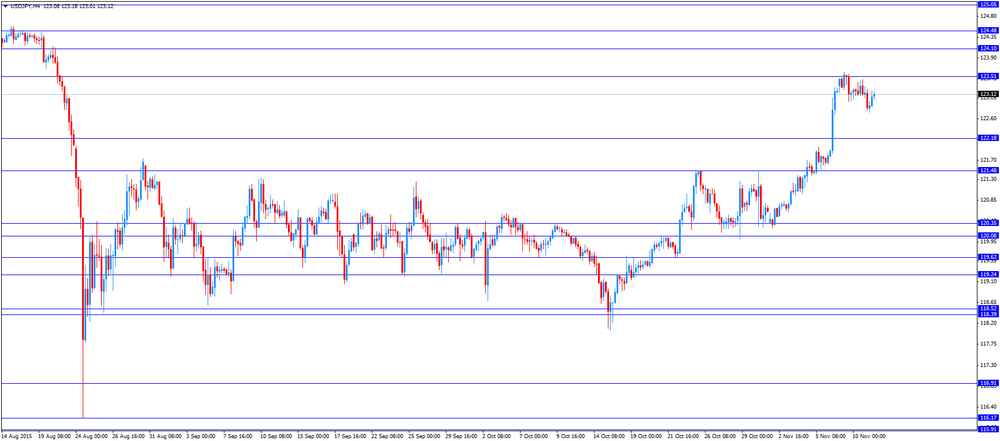Click the 117.30 price scale tick
The image size is (1000, 441).
click(x=988, y=365)
